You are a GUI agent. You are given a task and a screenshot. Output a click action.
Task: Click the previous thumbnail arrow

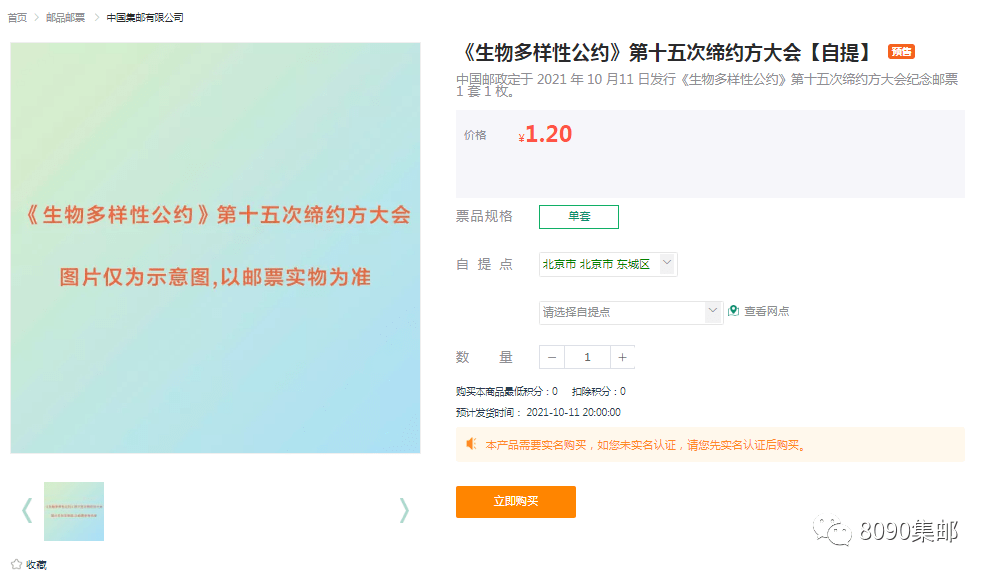pyautogui.click(x=27, y=511)
